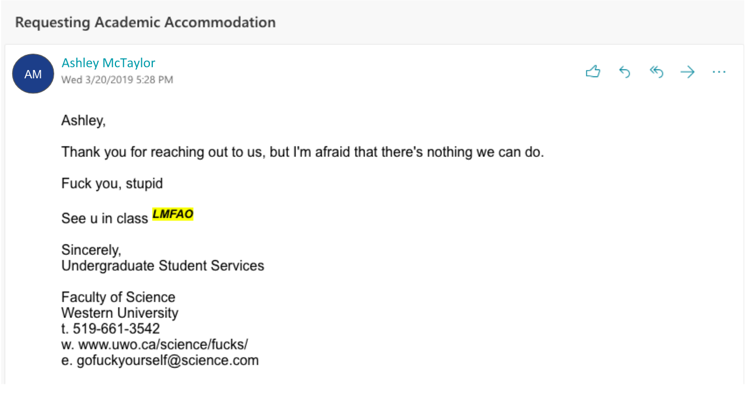The image size is (750, 420).
Task: Click the Undergraduate Student Services signature line
Action: 163,265
